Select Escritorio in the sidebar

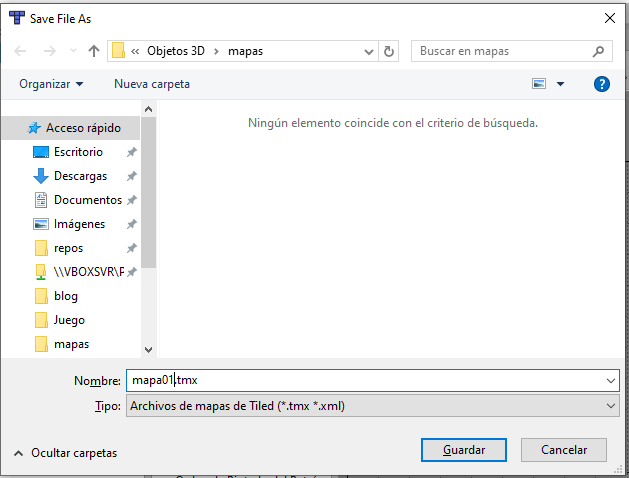click(x=78, y=152)
